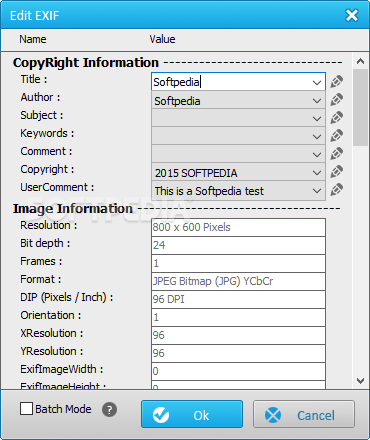The width and height of the screenshot is (370, 440).
Task: Click the Frames value field
Action: click(238, 263)
